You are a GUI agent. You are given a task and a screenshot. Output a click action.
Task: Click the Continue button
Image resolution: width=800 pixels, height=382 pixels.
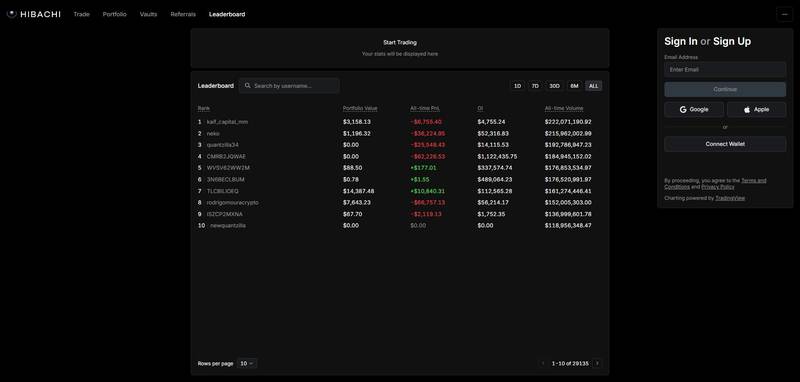(725, 89)
